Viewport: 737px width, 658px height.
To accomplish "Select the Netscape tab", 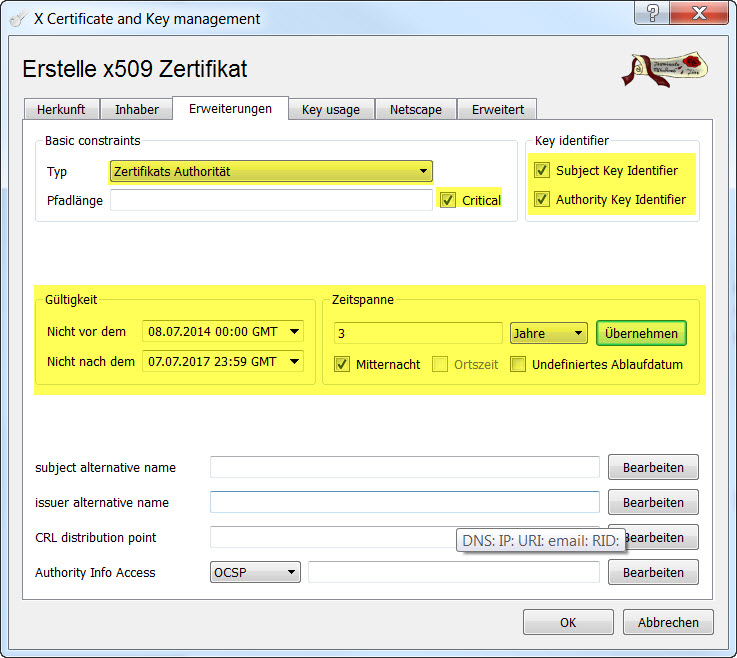I will coord(415,109).
